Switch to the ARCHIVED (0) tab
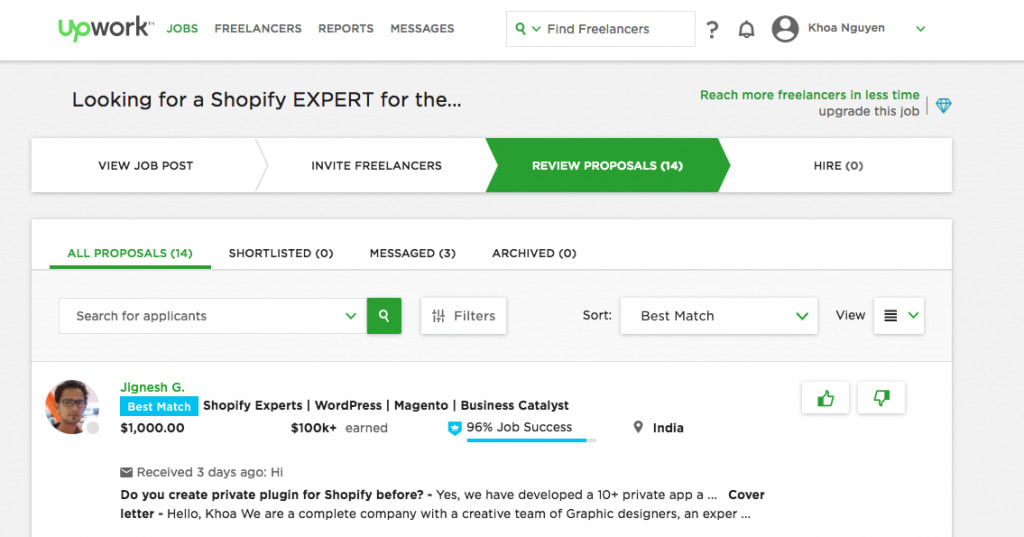Viewport: 1024px width, 537px height. pos(534,253)
